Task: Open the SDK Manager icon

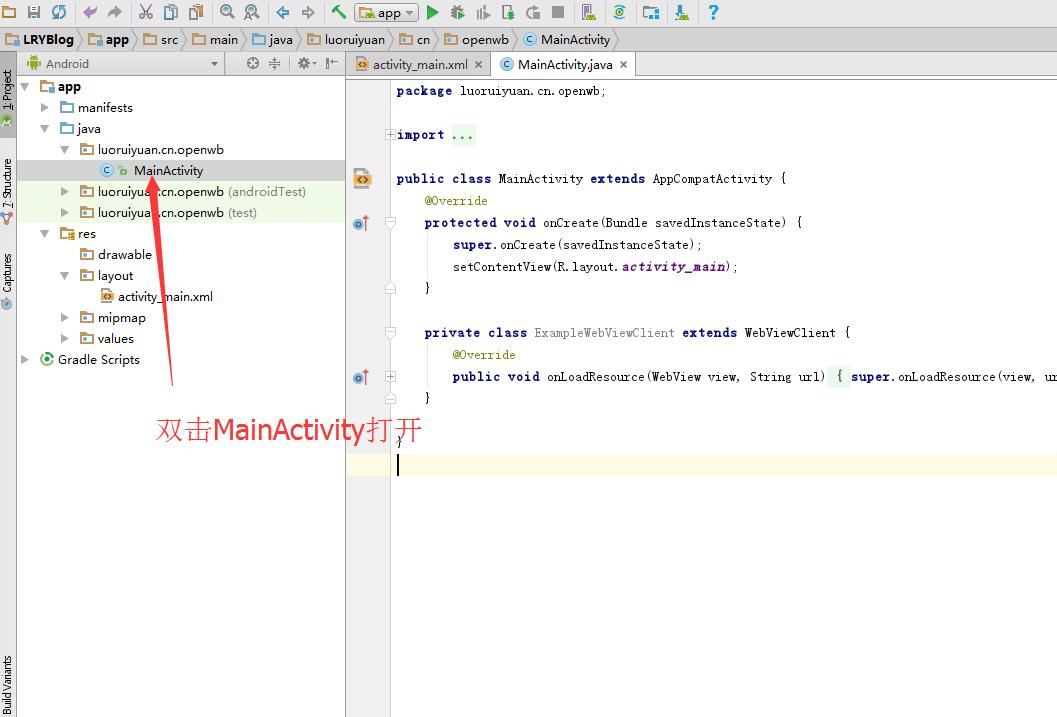Action: (682, 12)
